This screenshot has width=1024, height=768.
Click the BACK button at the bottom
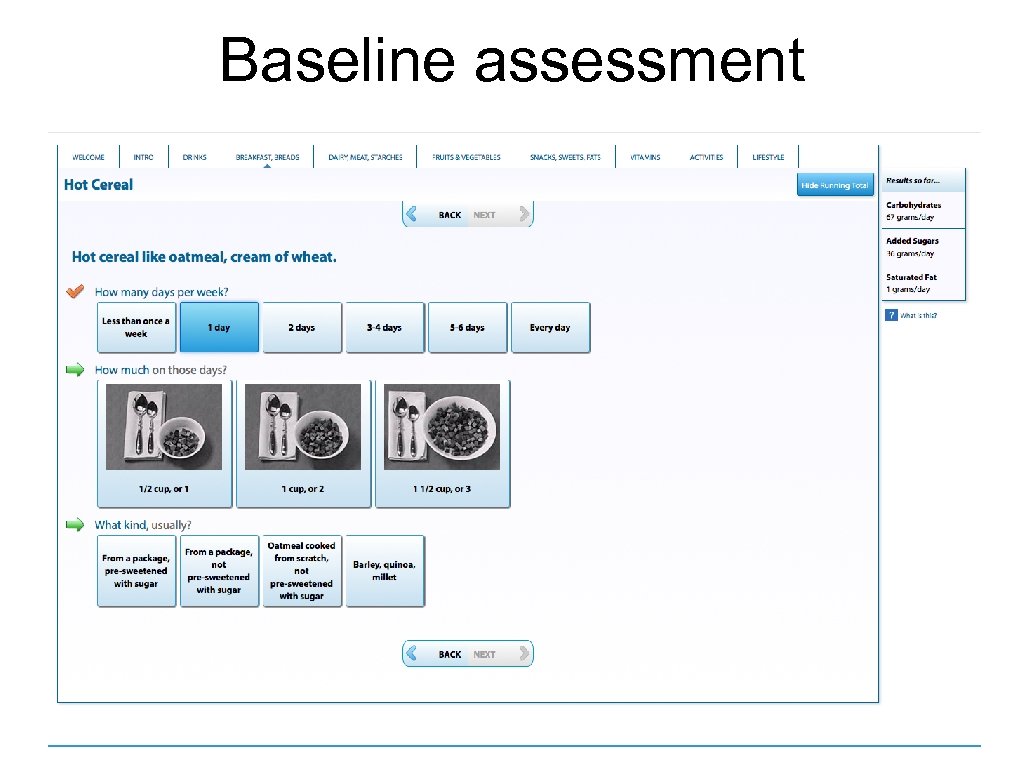pyautogui.click(x=449, y=653)
